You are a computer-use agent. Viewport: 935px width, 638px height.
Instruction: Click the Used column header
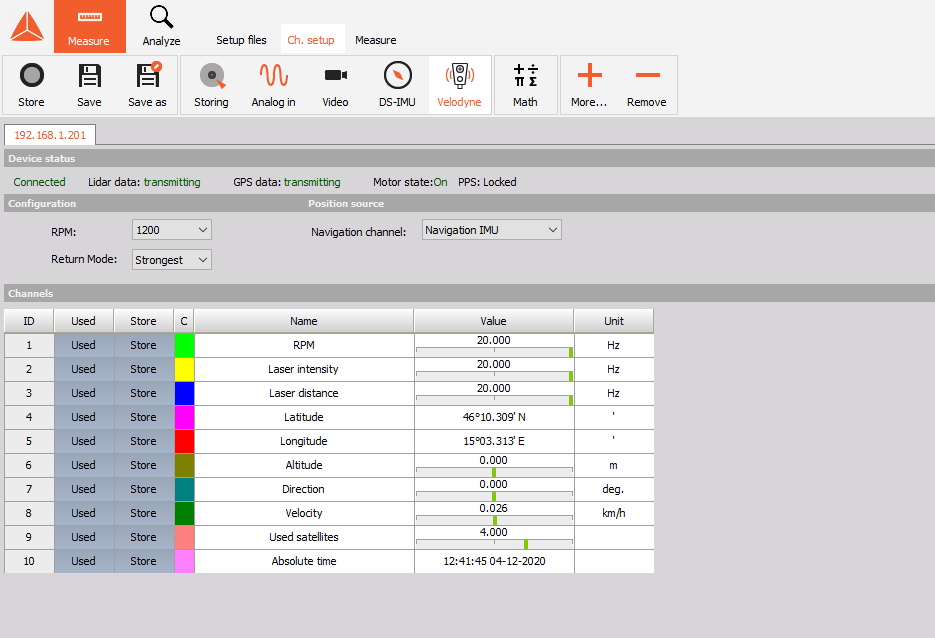(83, 321)
